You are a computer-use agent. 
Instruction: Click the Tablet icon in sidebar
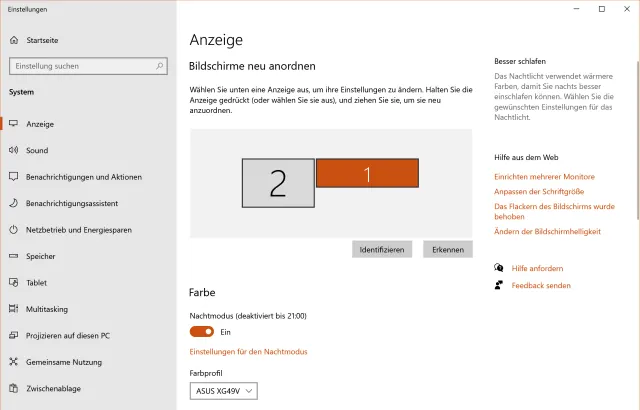pyautogui.click(x=13, y=282)
